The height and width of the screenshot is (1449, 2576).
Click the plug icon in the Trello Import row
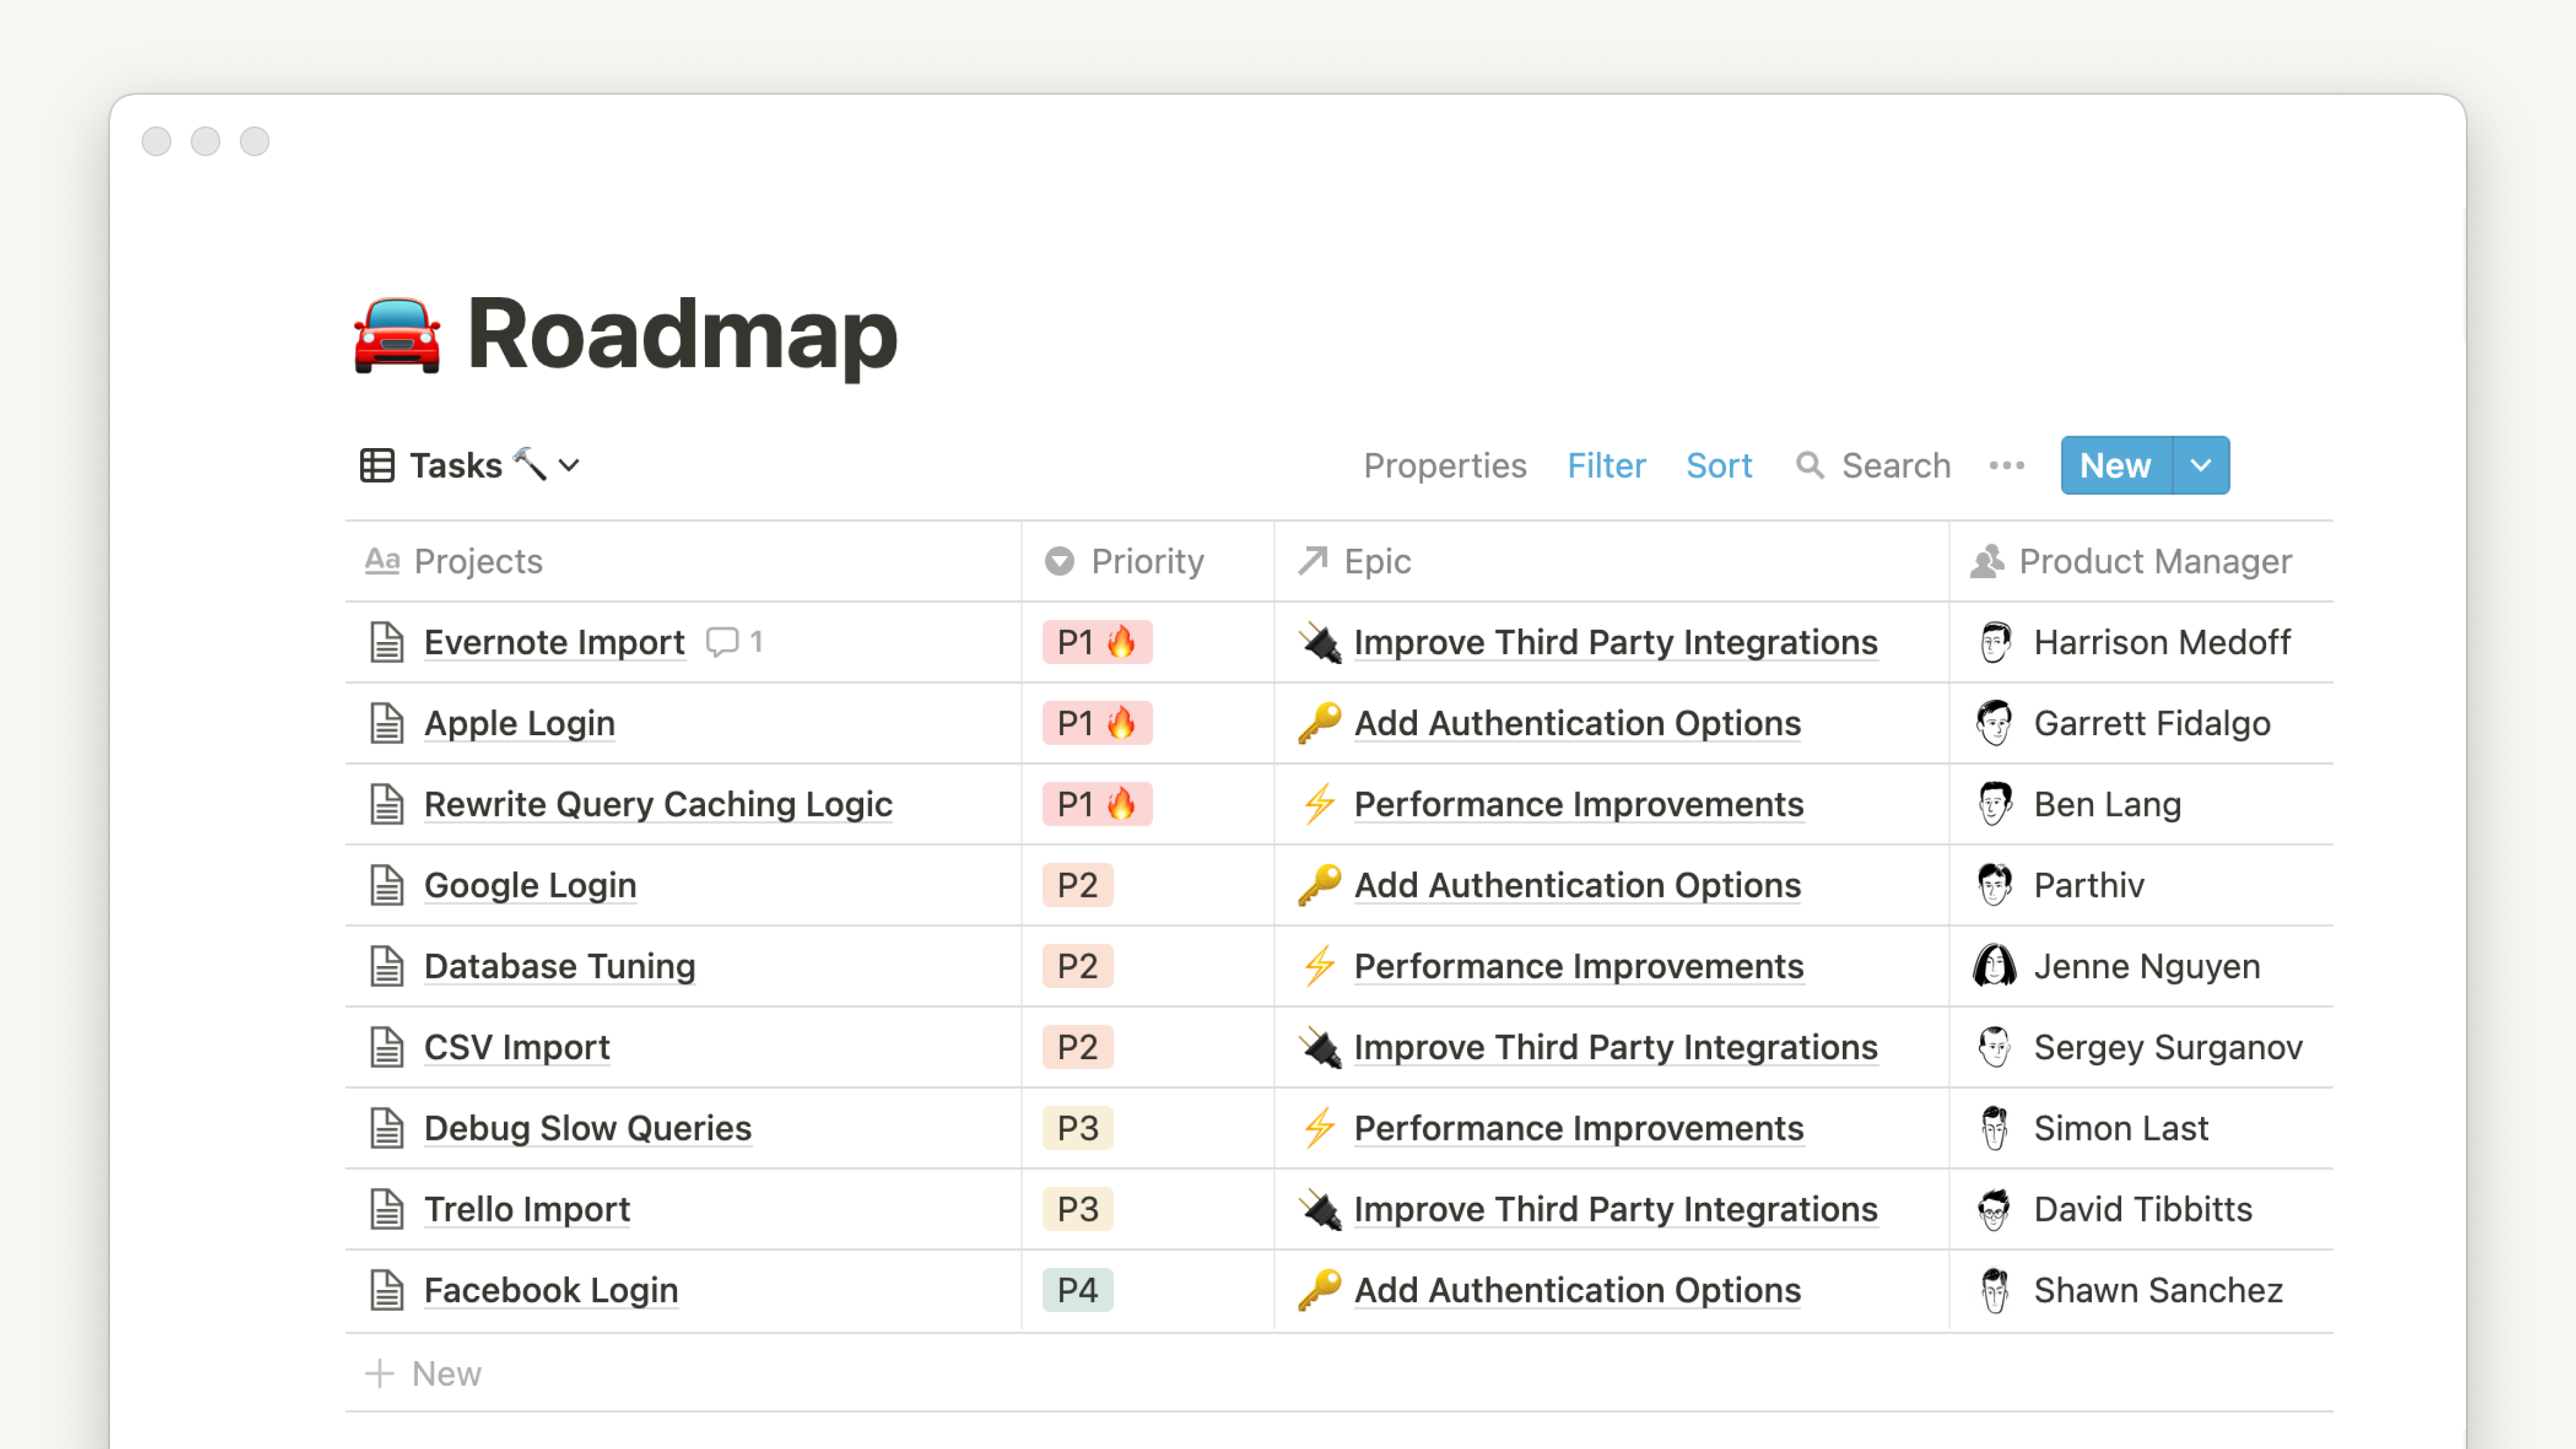click(x=1320, y=1209)
